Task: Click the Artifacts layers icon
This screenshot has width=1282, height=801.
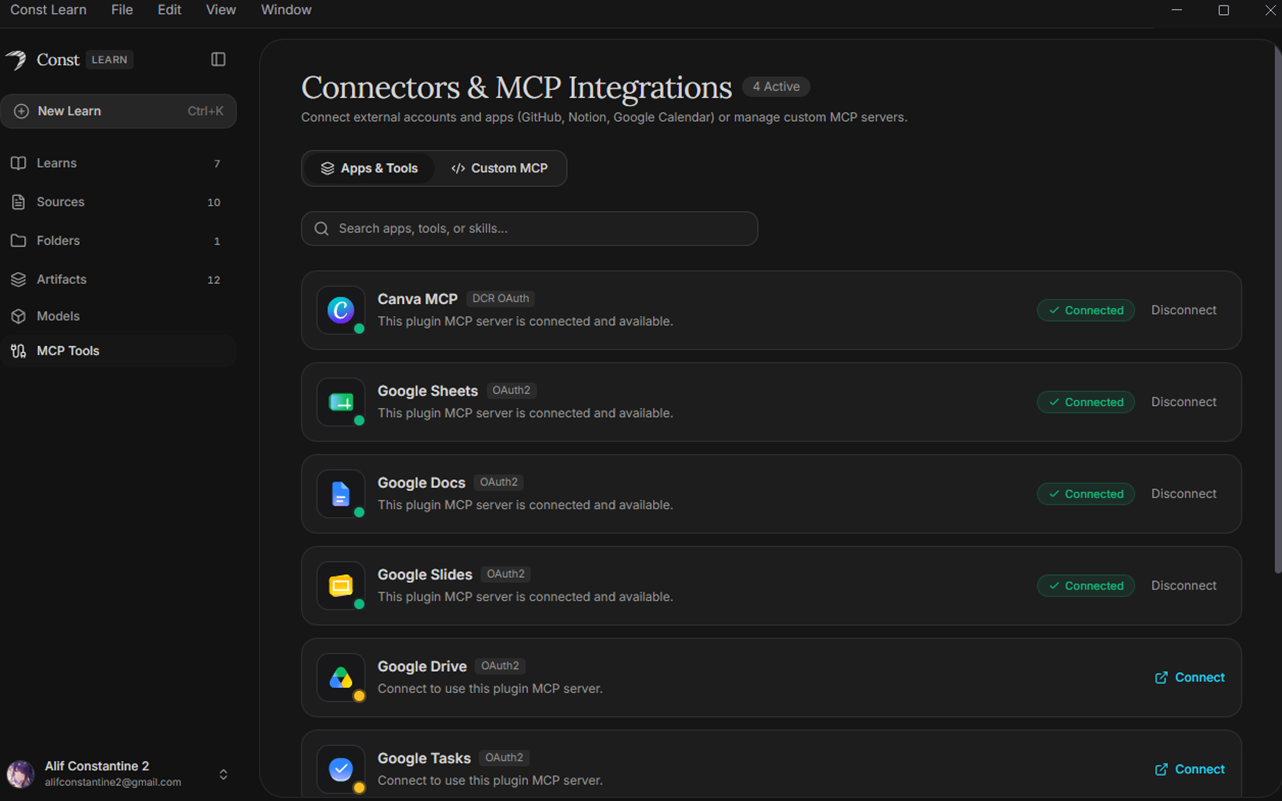Action: click(18, 280)
